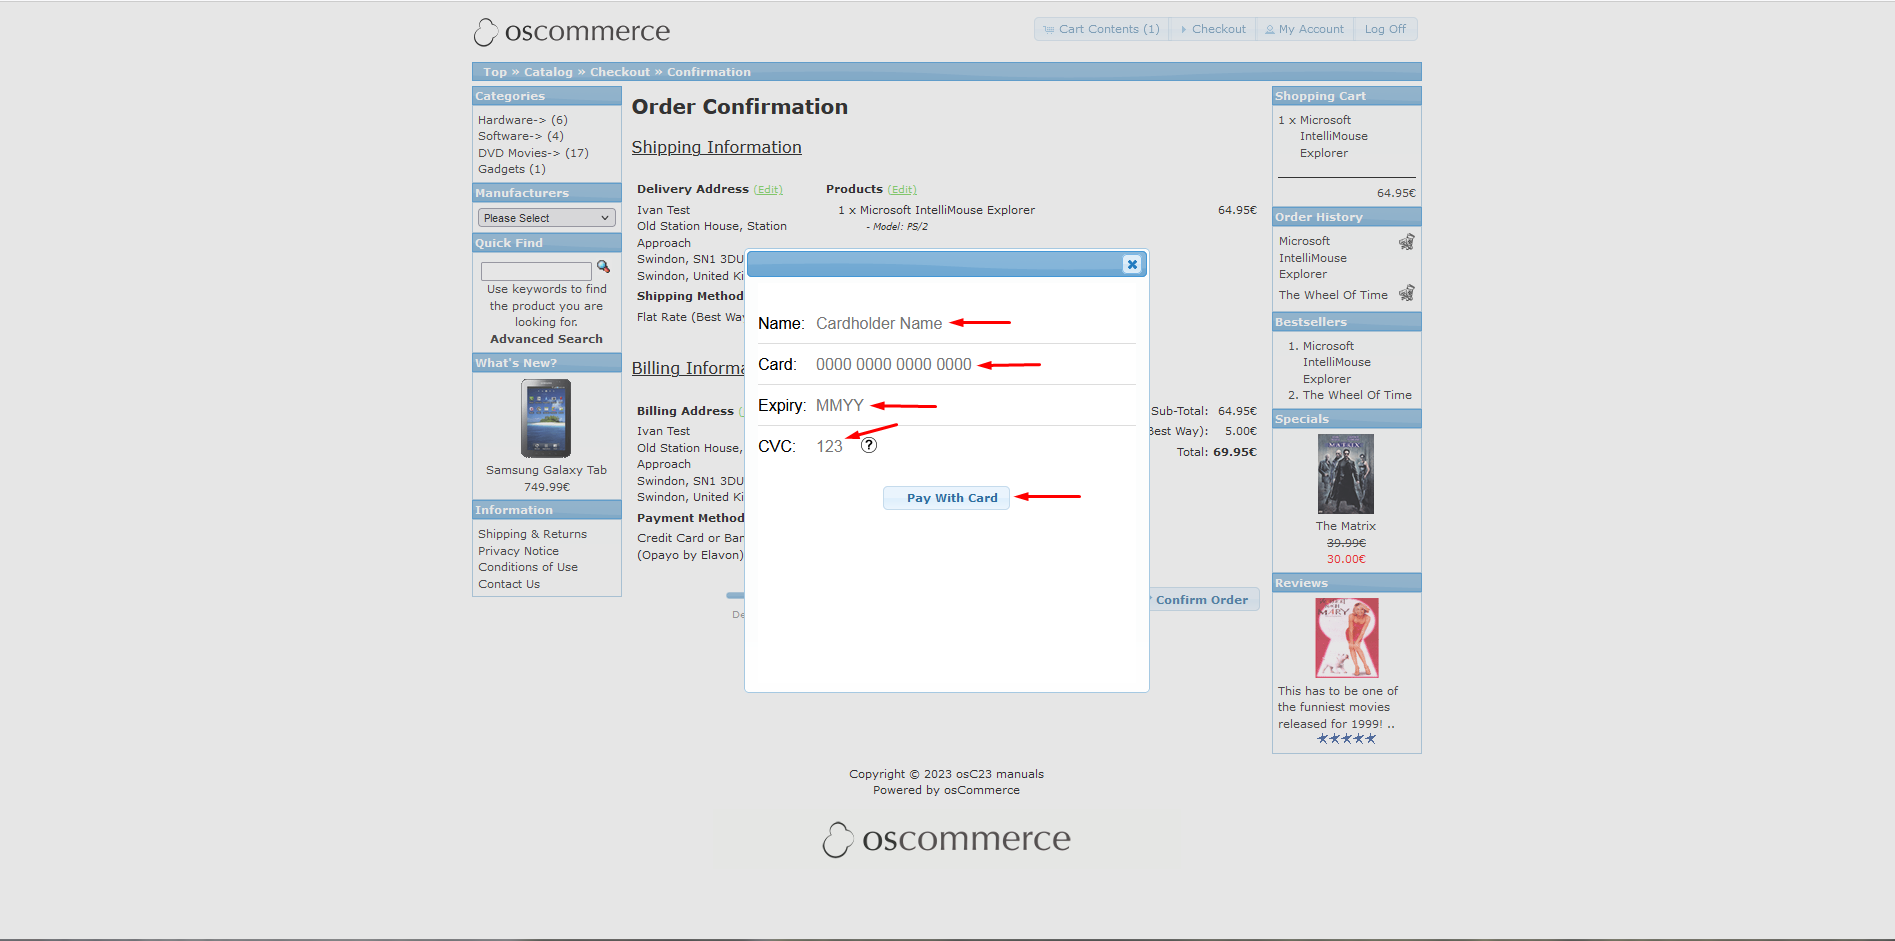Click the buy-now cart icon beside The Wheel Of Time

(1406, 293)
